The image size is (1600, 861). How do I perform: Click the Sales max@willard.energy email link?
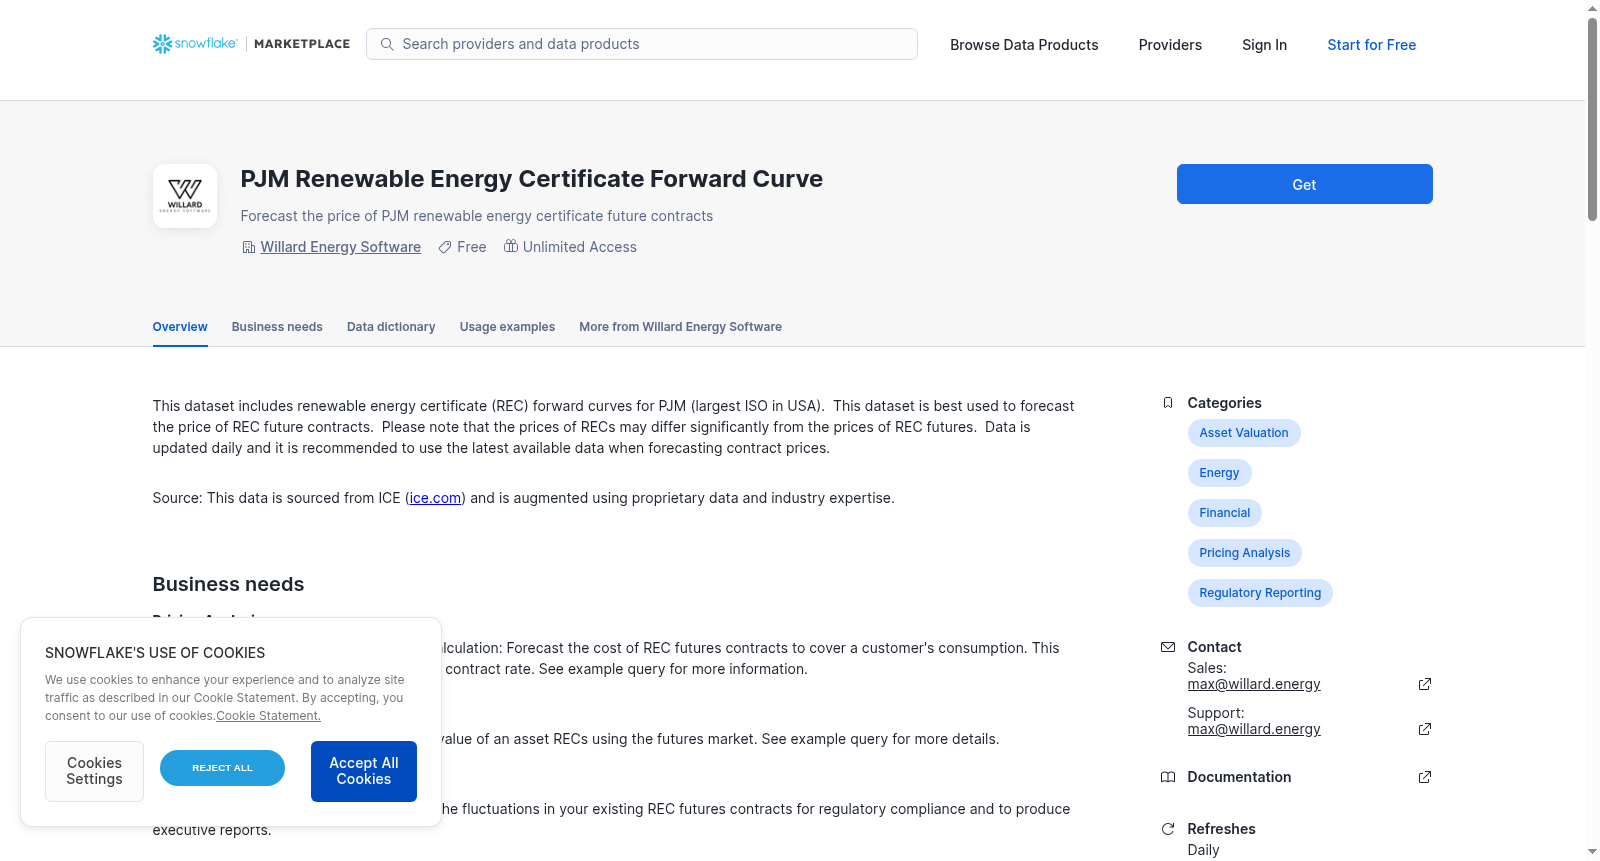pyautogui.click(x=1254, y=684)
